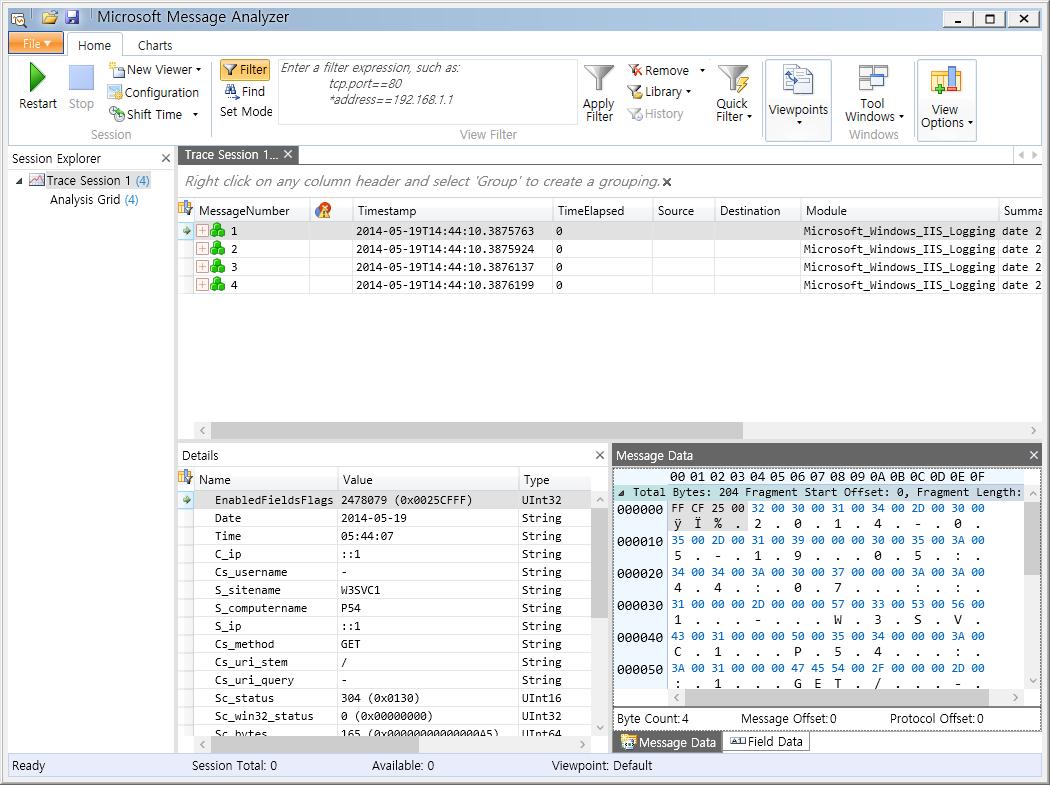Sort by Module column header
1050x785 pixels.
click(x=899, y=210)
